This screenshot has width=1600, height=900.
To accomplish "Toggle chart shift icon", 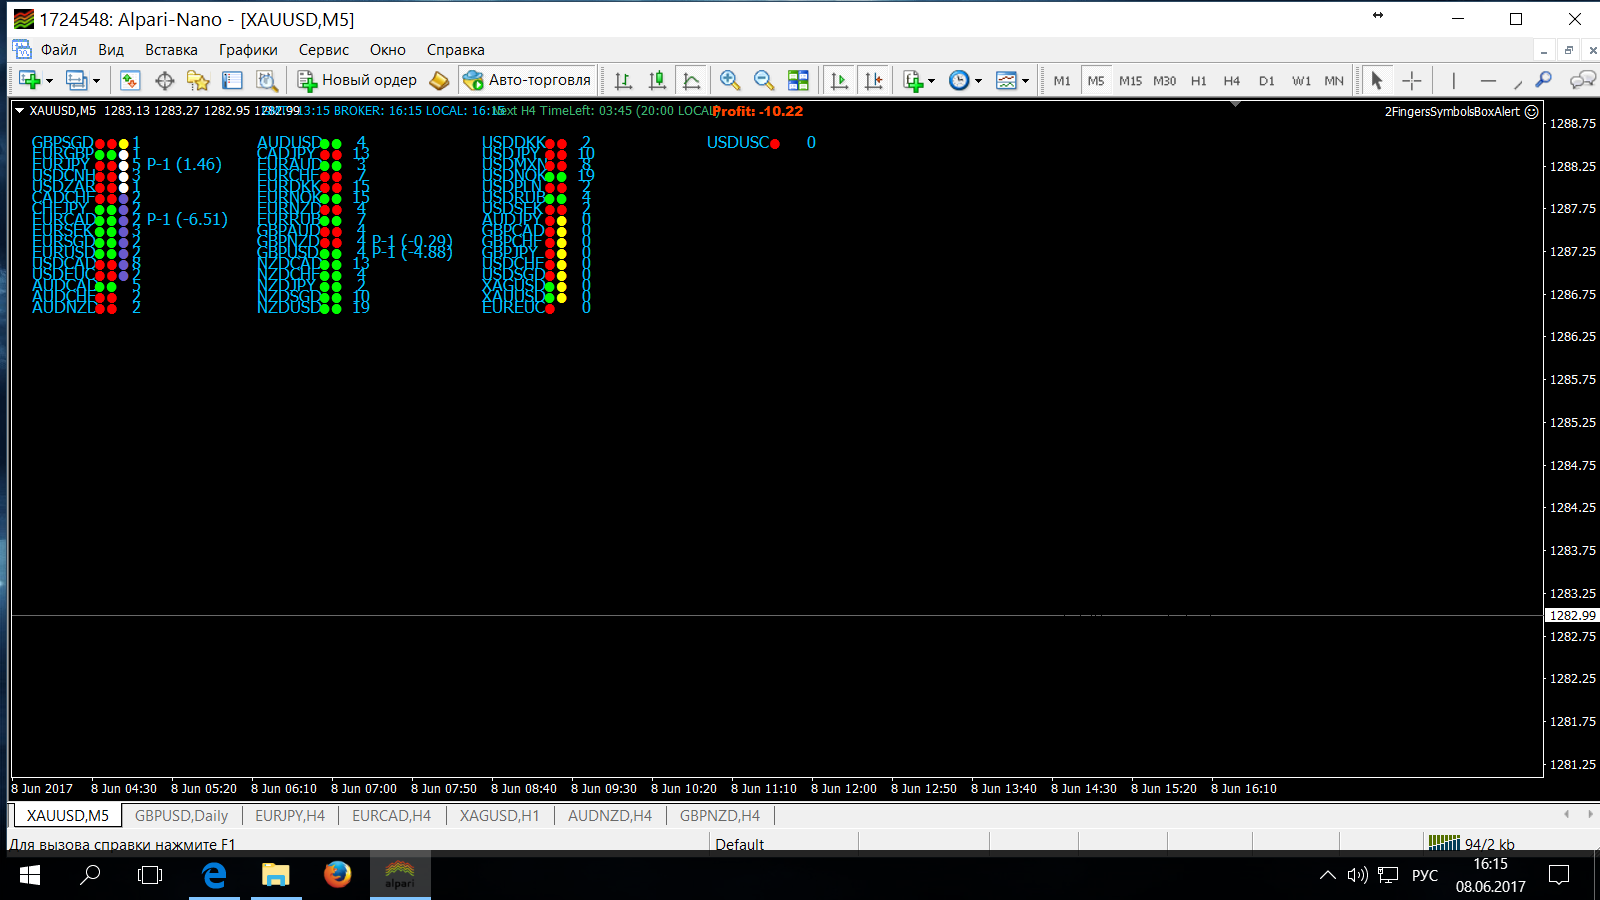I will point(873,80).
